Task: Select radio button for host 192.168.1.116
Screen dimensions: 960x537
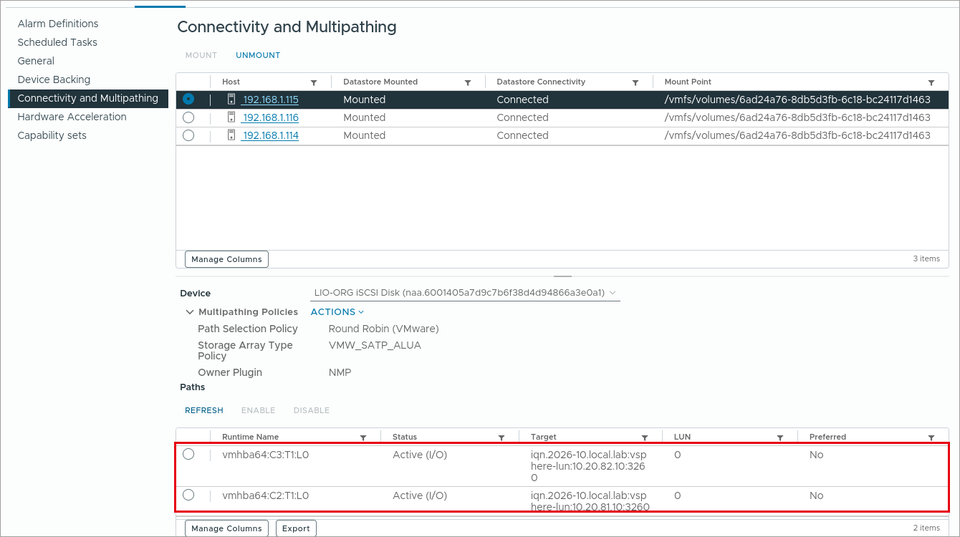Action: [x=189, y=117]
